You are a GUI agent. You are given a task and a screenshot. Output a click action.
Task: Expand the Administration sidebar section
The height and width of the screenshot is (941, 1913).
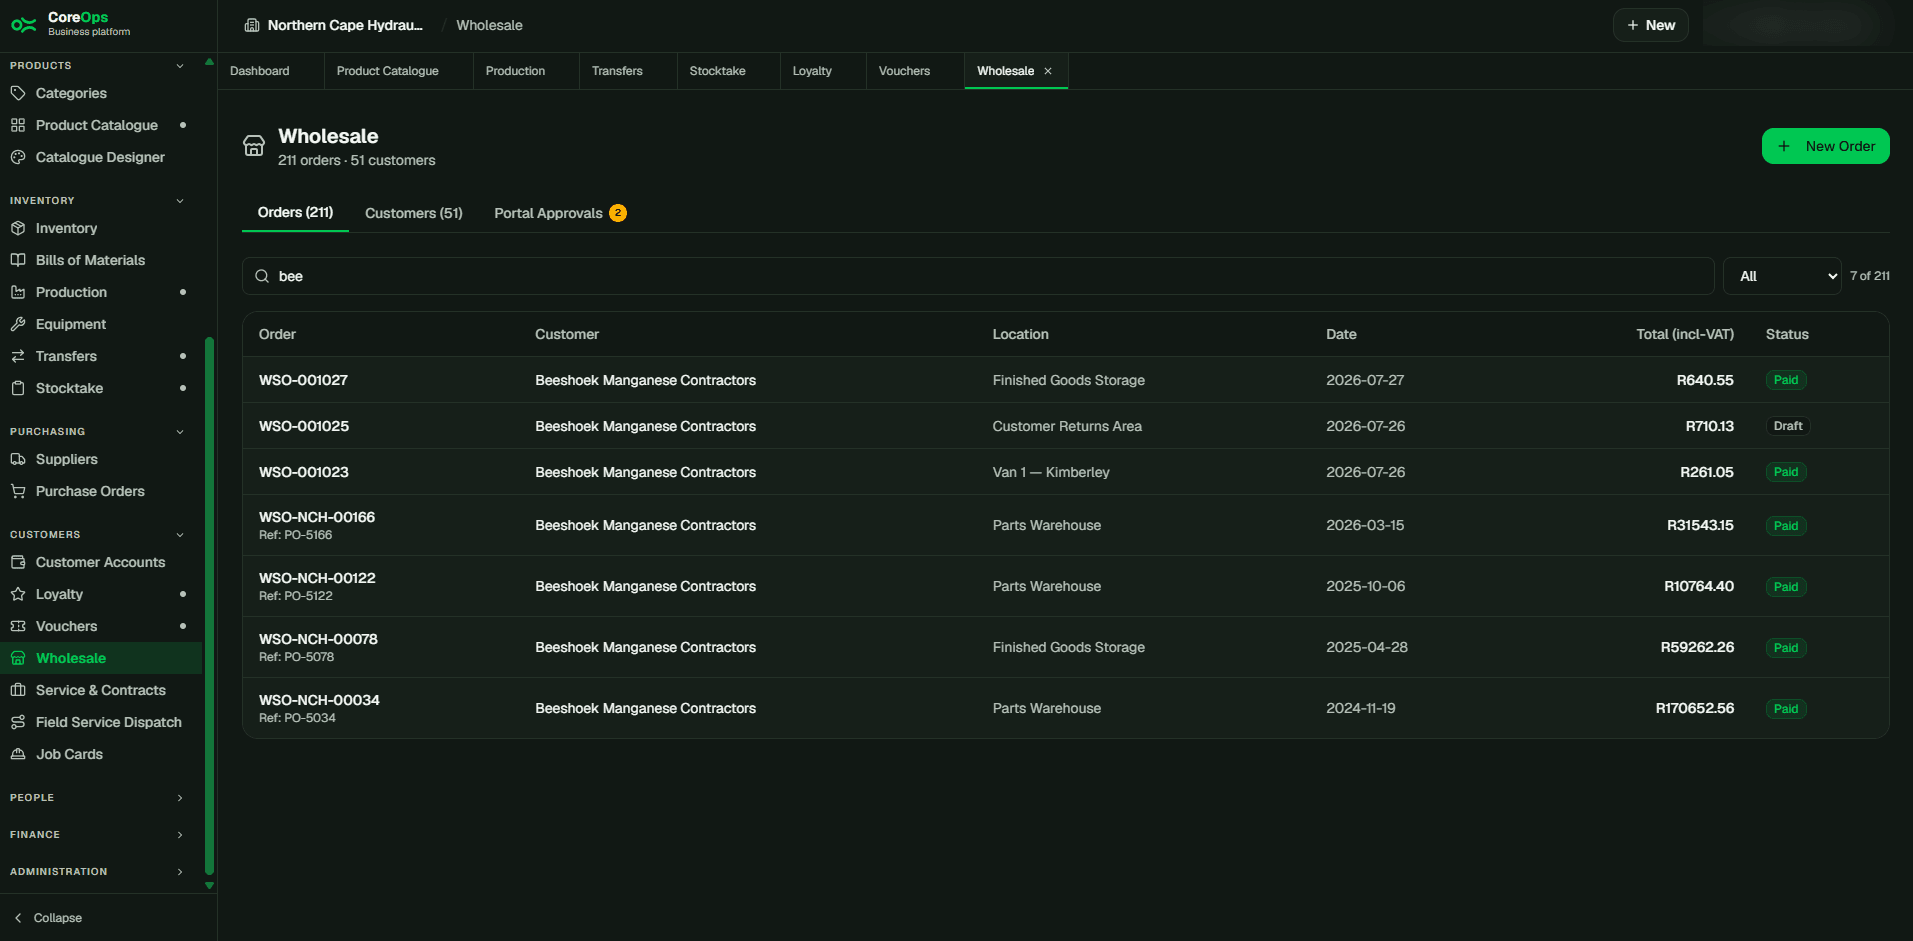[180, 872]
